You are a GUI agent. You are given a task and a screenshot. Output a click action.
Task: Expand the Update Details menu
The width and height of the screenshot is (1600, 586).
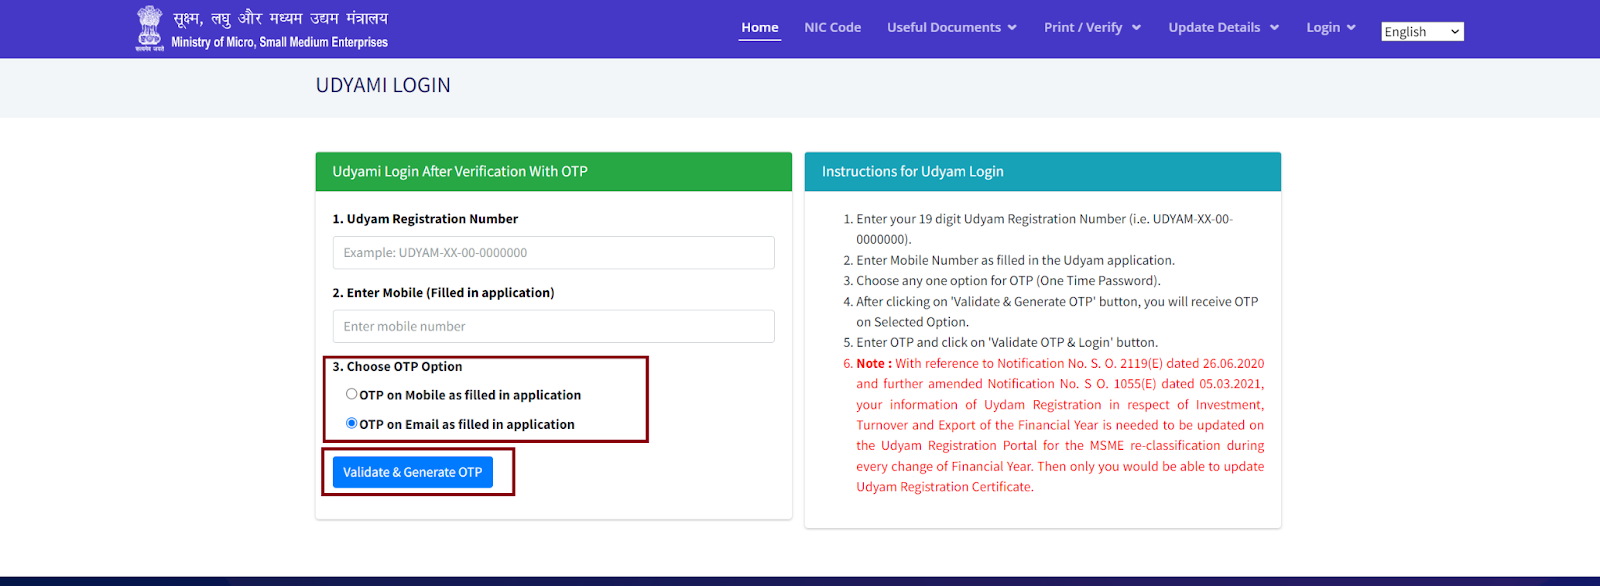tap(1224, 28)
